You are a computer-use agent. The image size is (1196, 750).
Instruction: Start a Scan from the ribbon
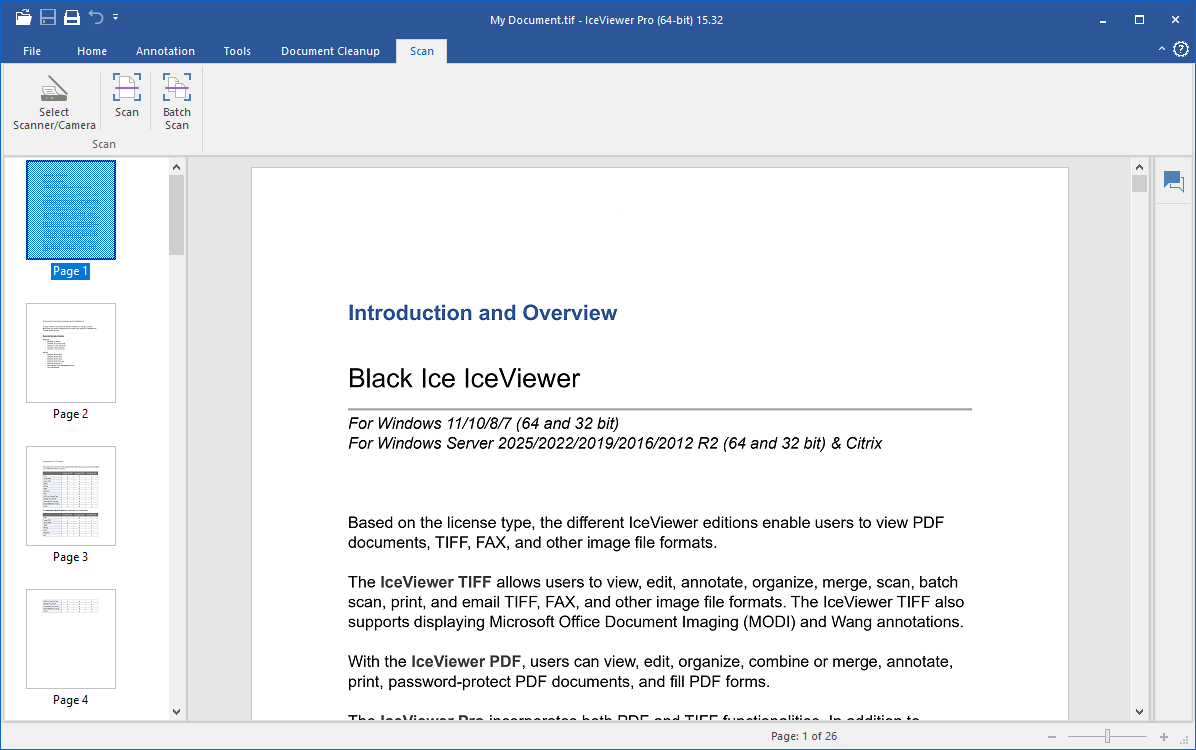pyautogui.click(x=127, y=96)
